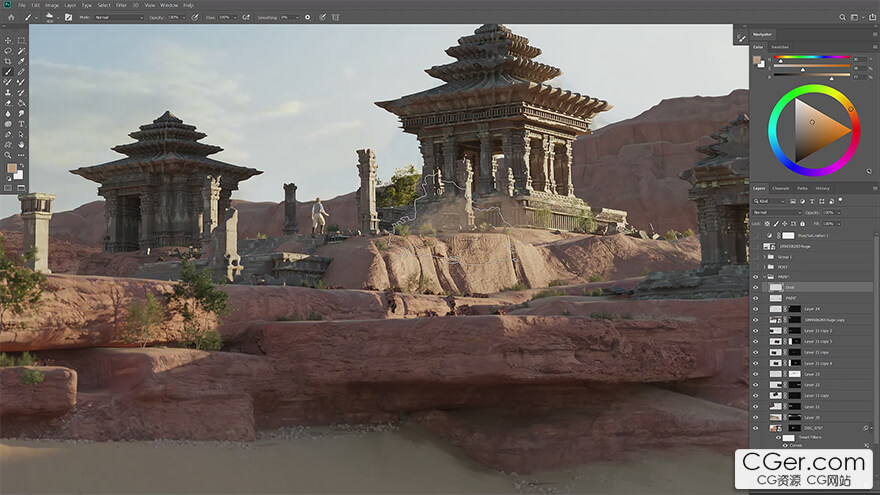
Task: Open the brush settings panel icon
Action: click(x=68, y=17)
